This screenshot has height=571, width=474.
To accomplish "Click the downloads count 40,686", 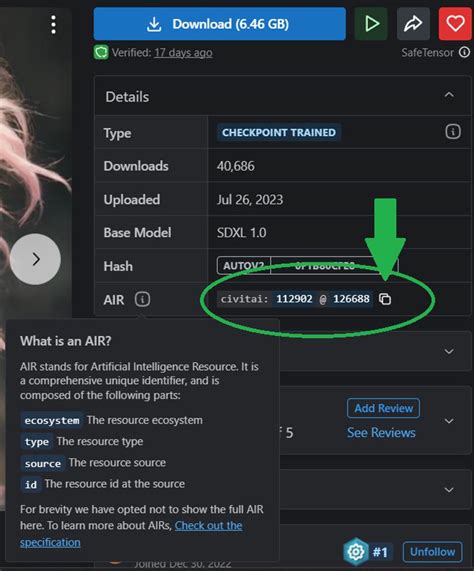I will click(236, 166).
